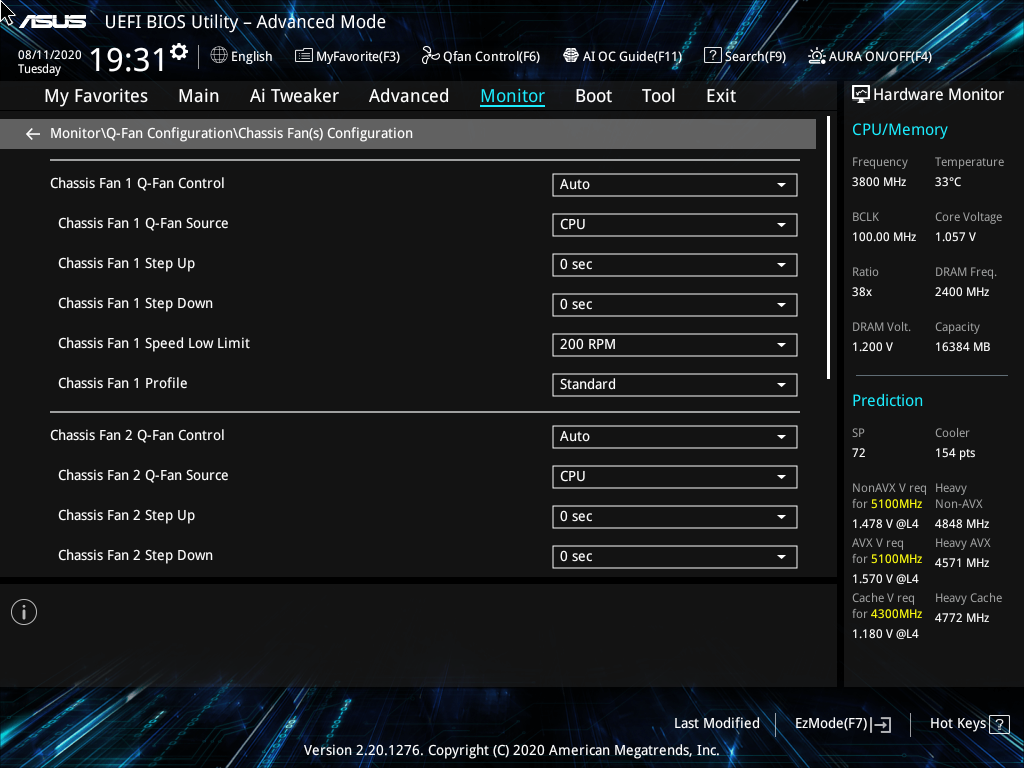Screen dimensions: 1024x768
Task: Click the back arrow in the breadcrumb bar
Action: (33, 134)
